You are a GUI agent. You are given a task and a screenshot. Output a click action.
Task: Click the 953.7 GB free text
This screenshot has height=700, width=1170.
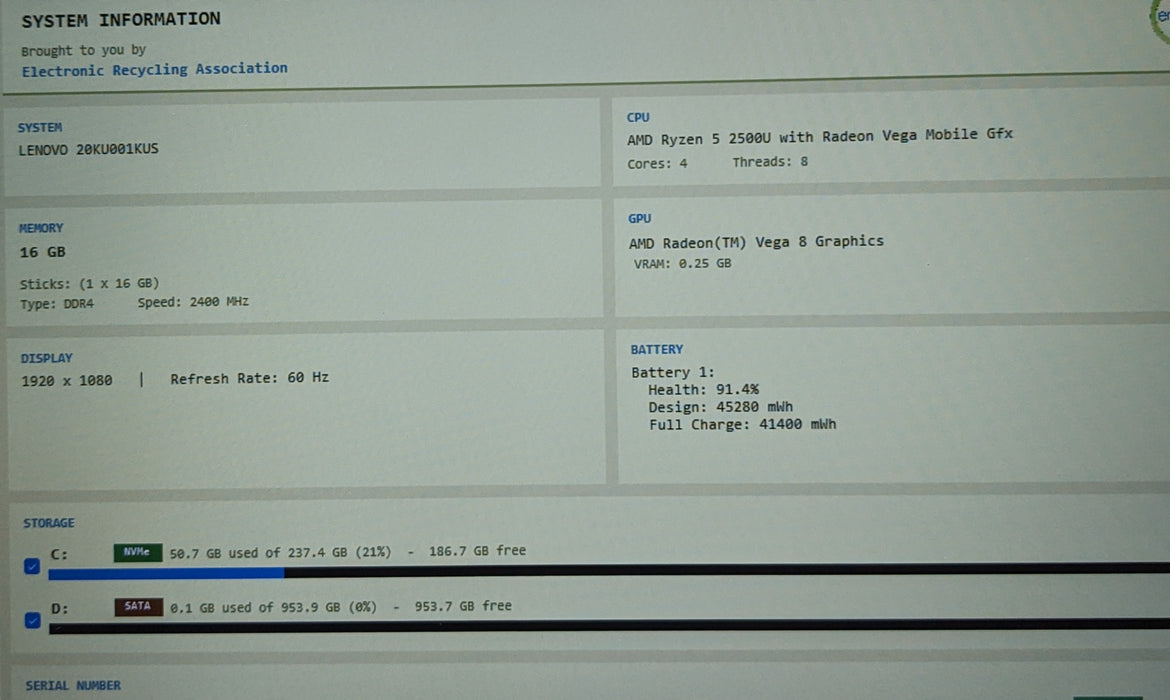463,606
